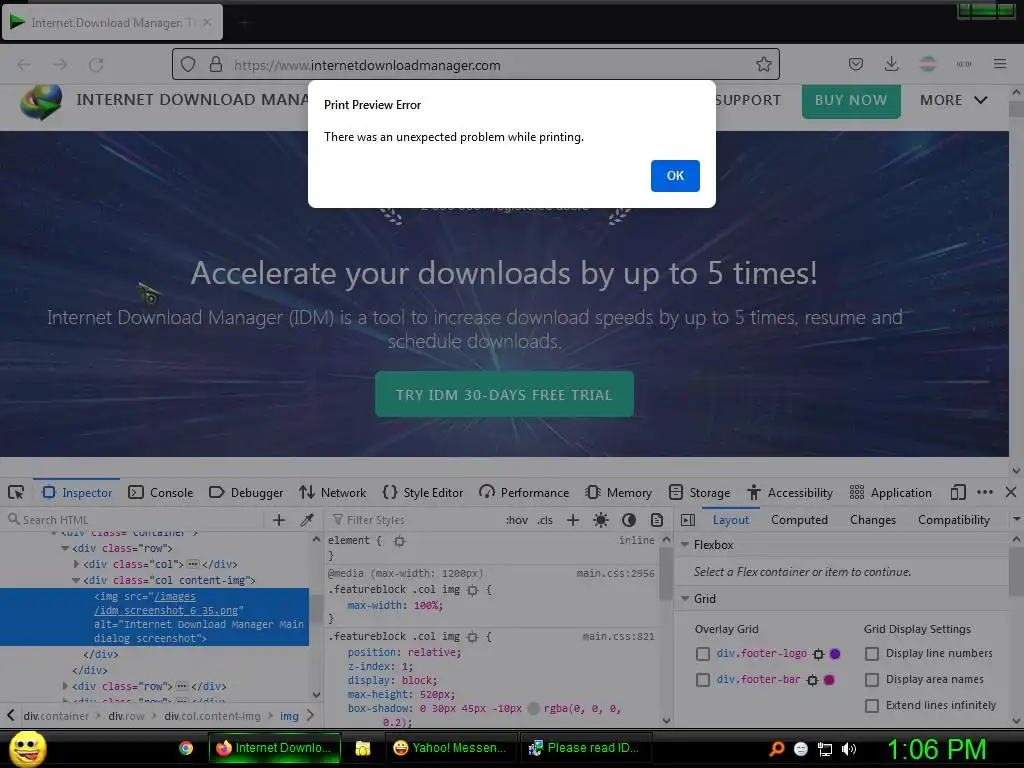Image resolution: width=1024 pixels, height=768 pixels.
Task: Open Yahoo! Messenger taskbar item
Action: 451,748
